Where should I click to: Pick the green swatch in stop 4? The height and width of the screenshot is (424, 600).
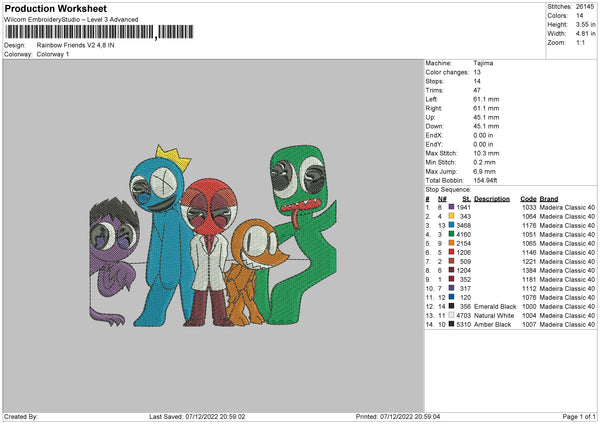(x=451, y=234)
